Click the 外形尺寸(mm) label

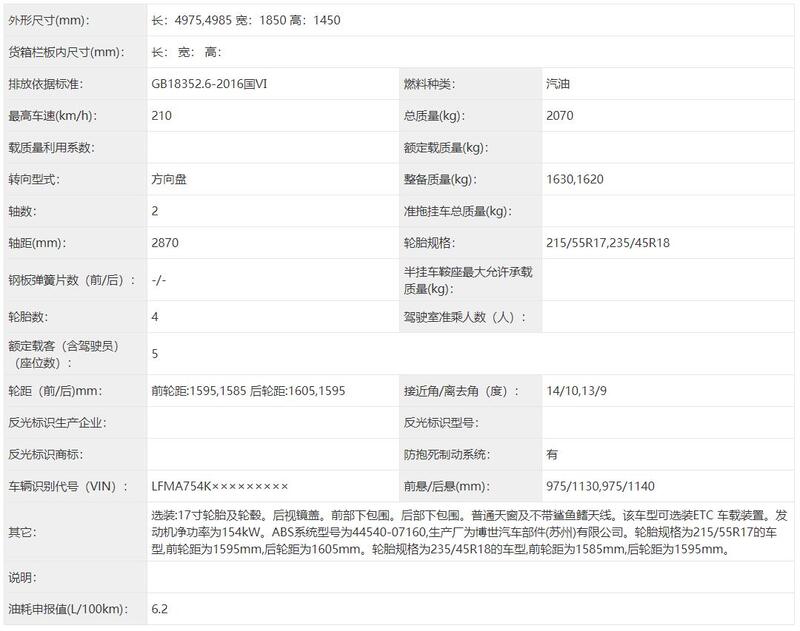coord(48,20)
